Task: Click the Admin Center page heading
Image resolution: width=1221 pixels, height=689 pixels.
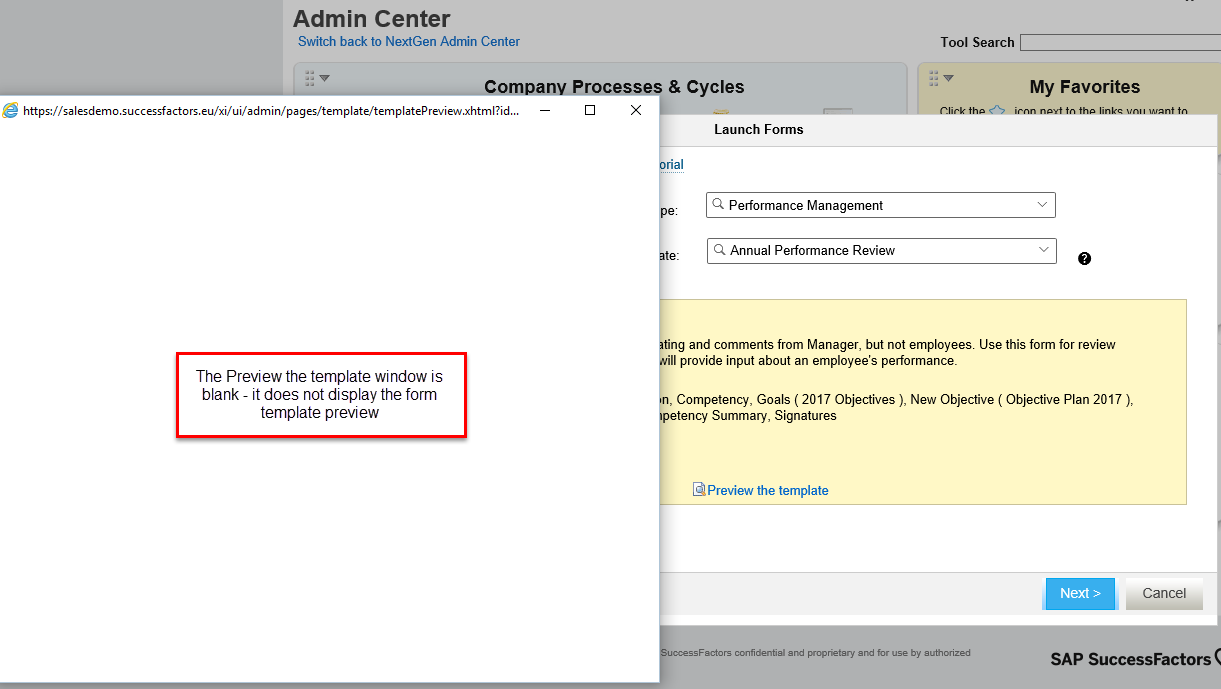Action: pos(372,18)
